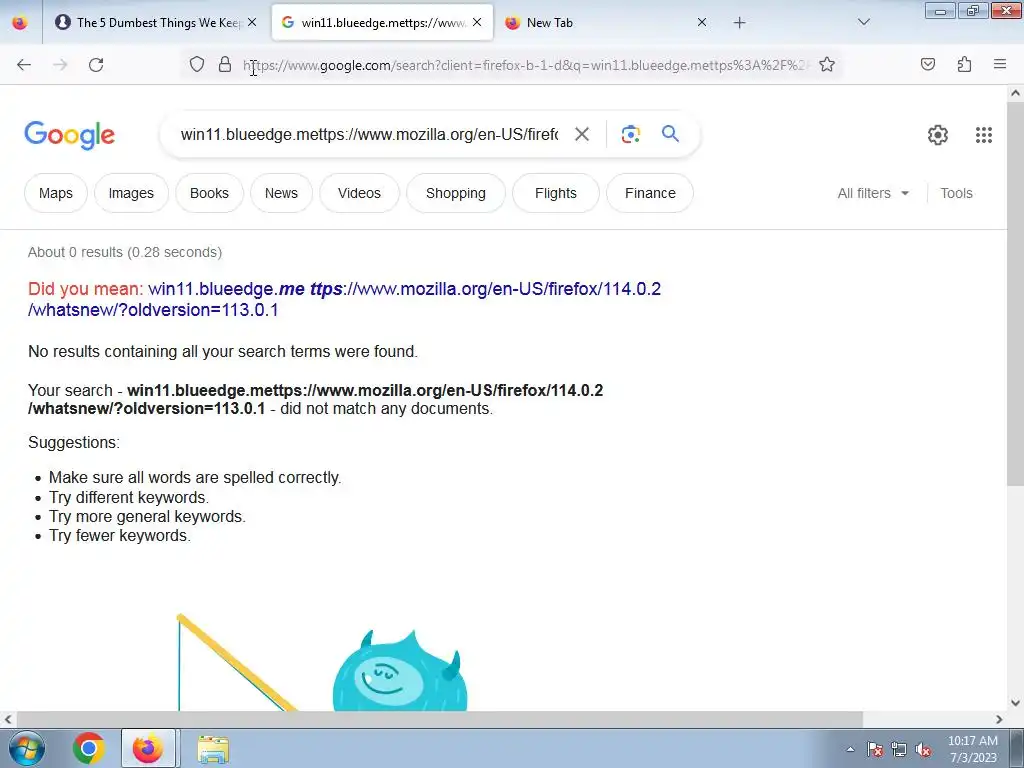Click the magnifier search button
This screenshot has width=1024, height=768.
[670, 134]
